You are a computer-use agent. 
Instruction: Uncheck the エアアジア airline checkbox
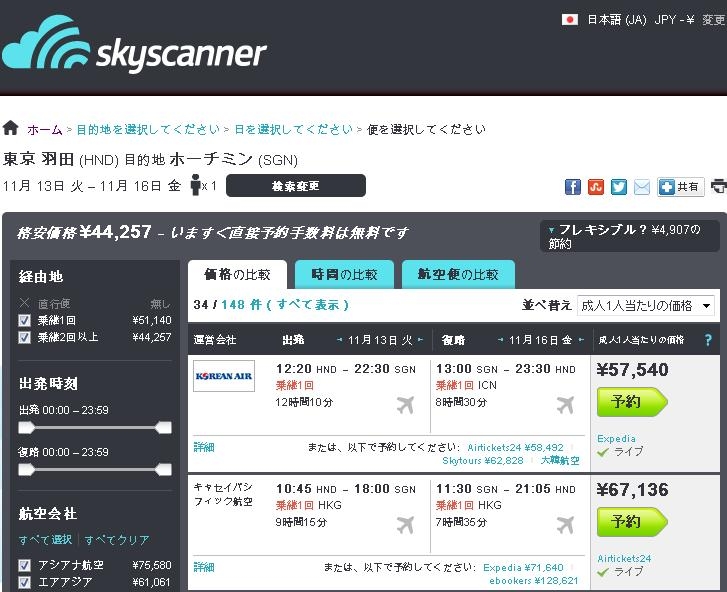coord(24,582)
